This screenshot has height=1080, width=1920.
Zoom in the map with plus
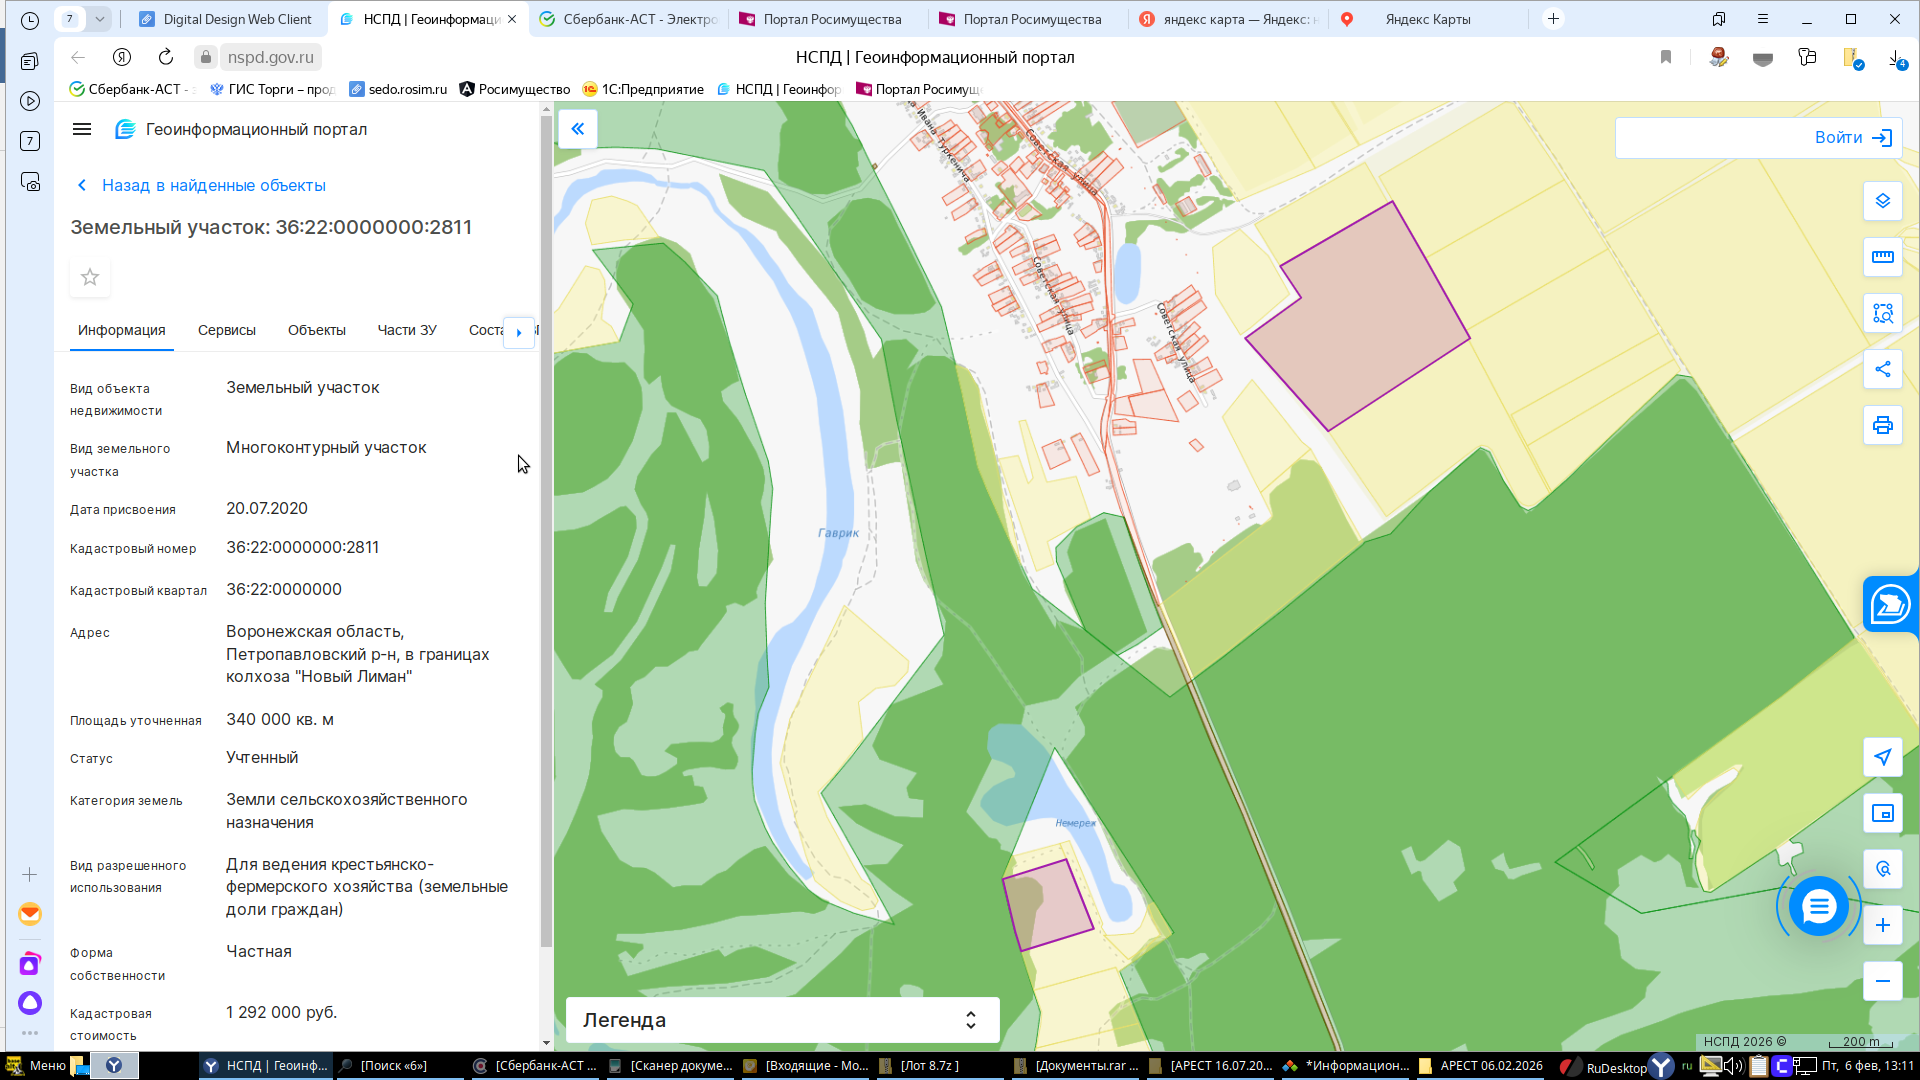pyautogui.click(x=1882, y=925)
